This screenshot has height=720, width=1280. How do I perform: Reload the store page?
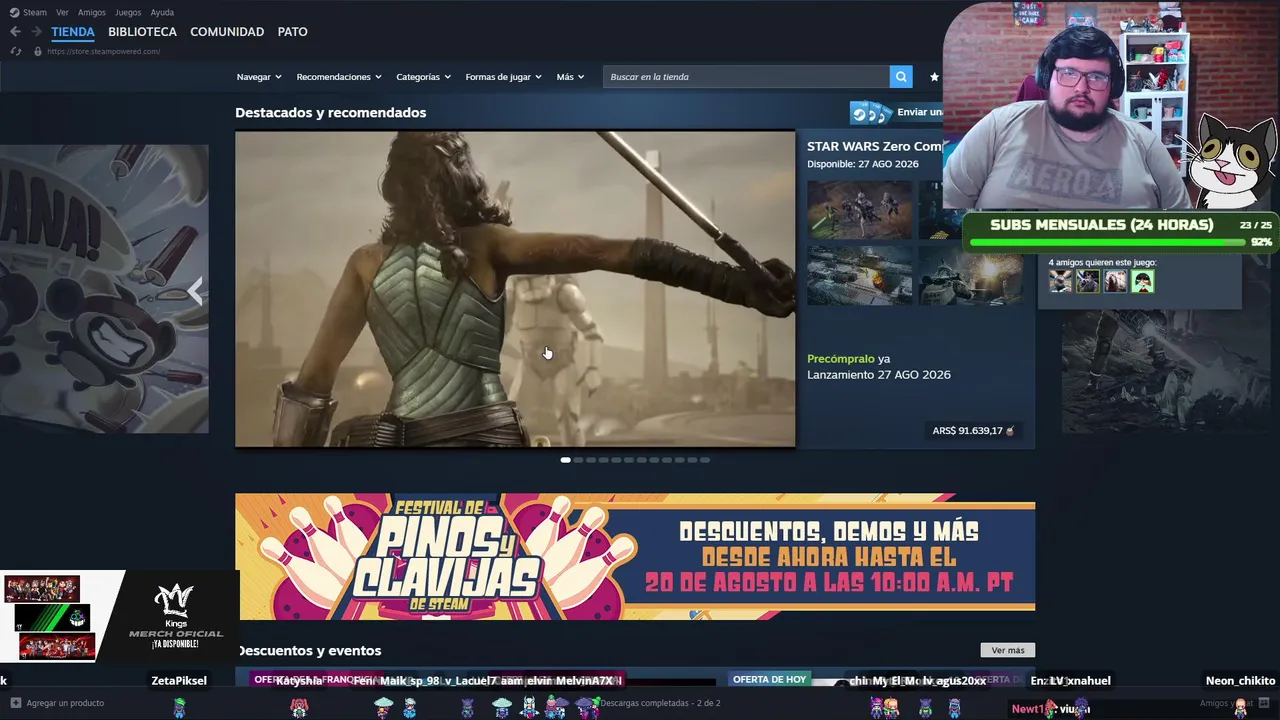(x=15, y=51)
